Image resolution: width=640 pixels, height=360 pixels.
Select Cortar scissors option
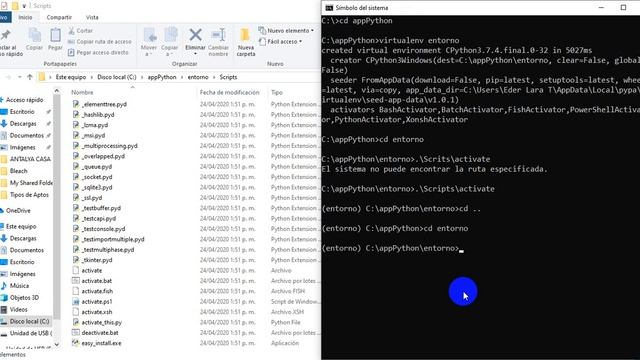(x=80, y=31)
